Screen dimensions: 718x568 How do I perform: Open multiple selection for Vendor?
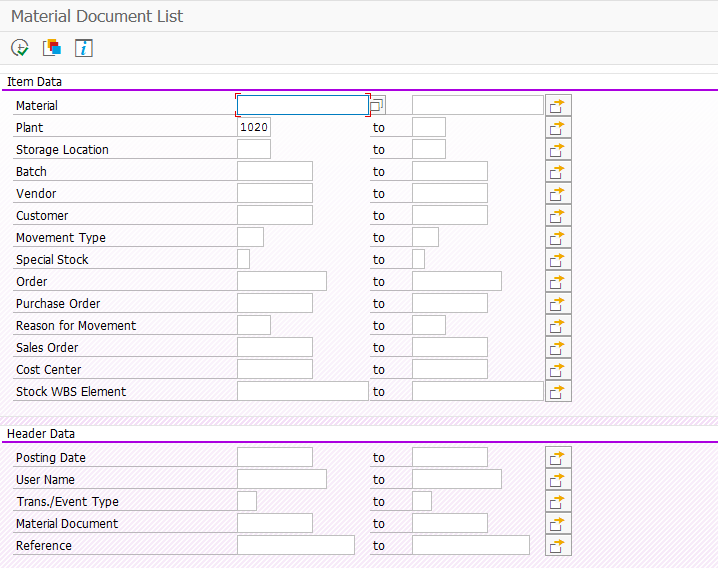[x=558, y=194]
